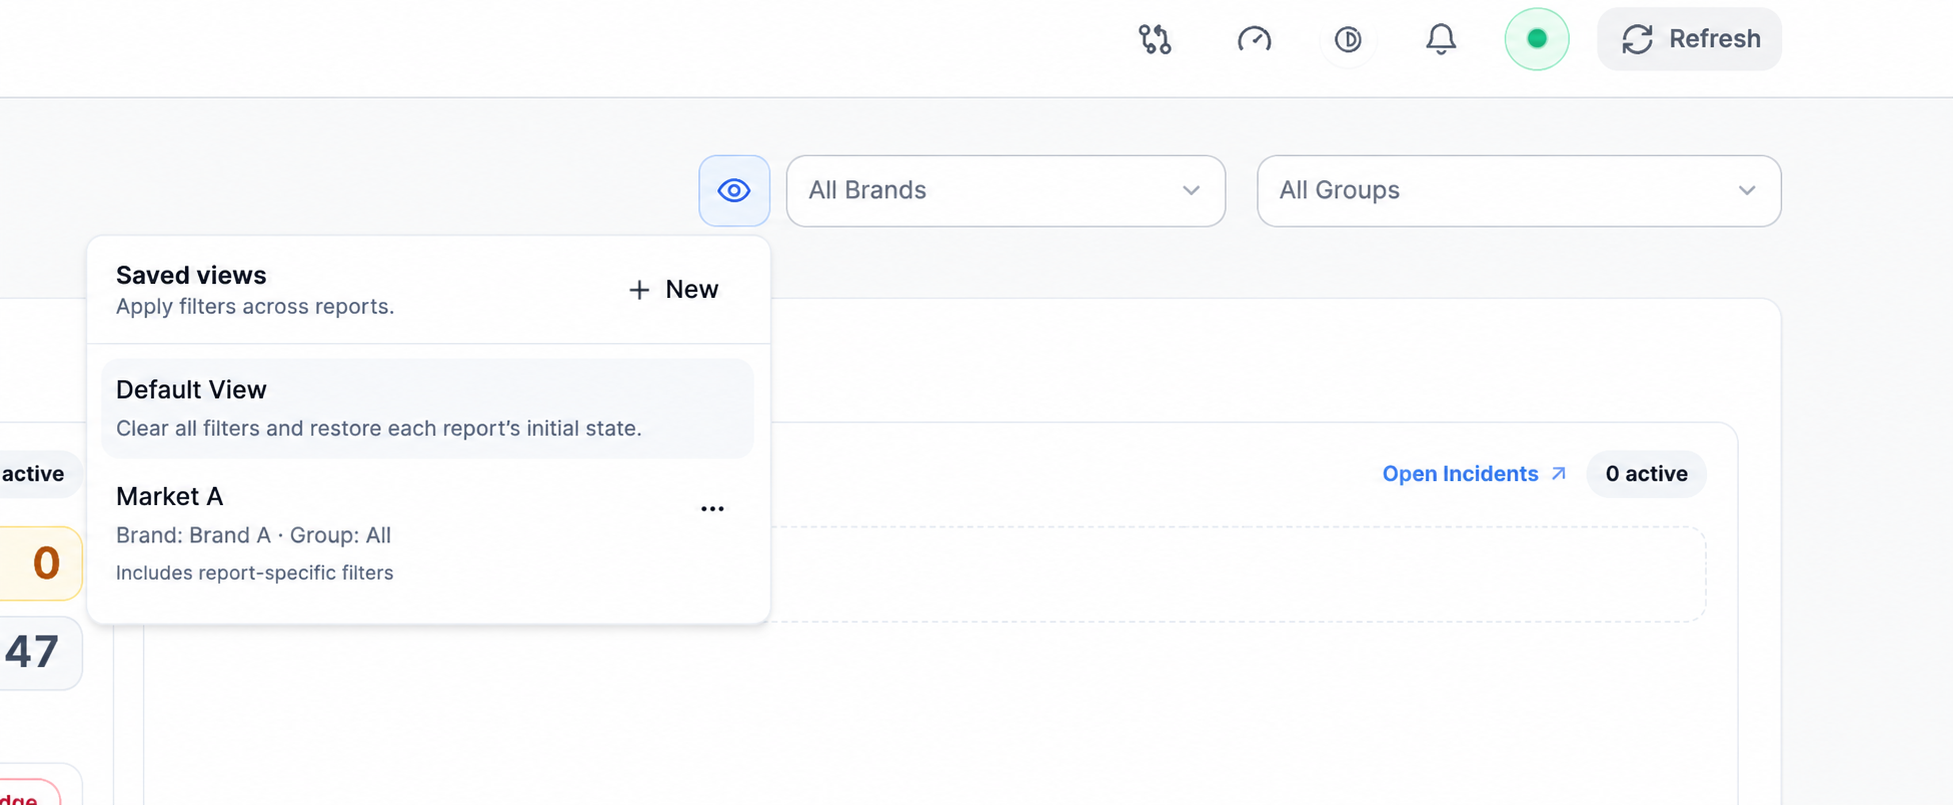Open Market A more options menu

coord(712,509)
